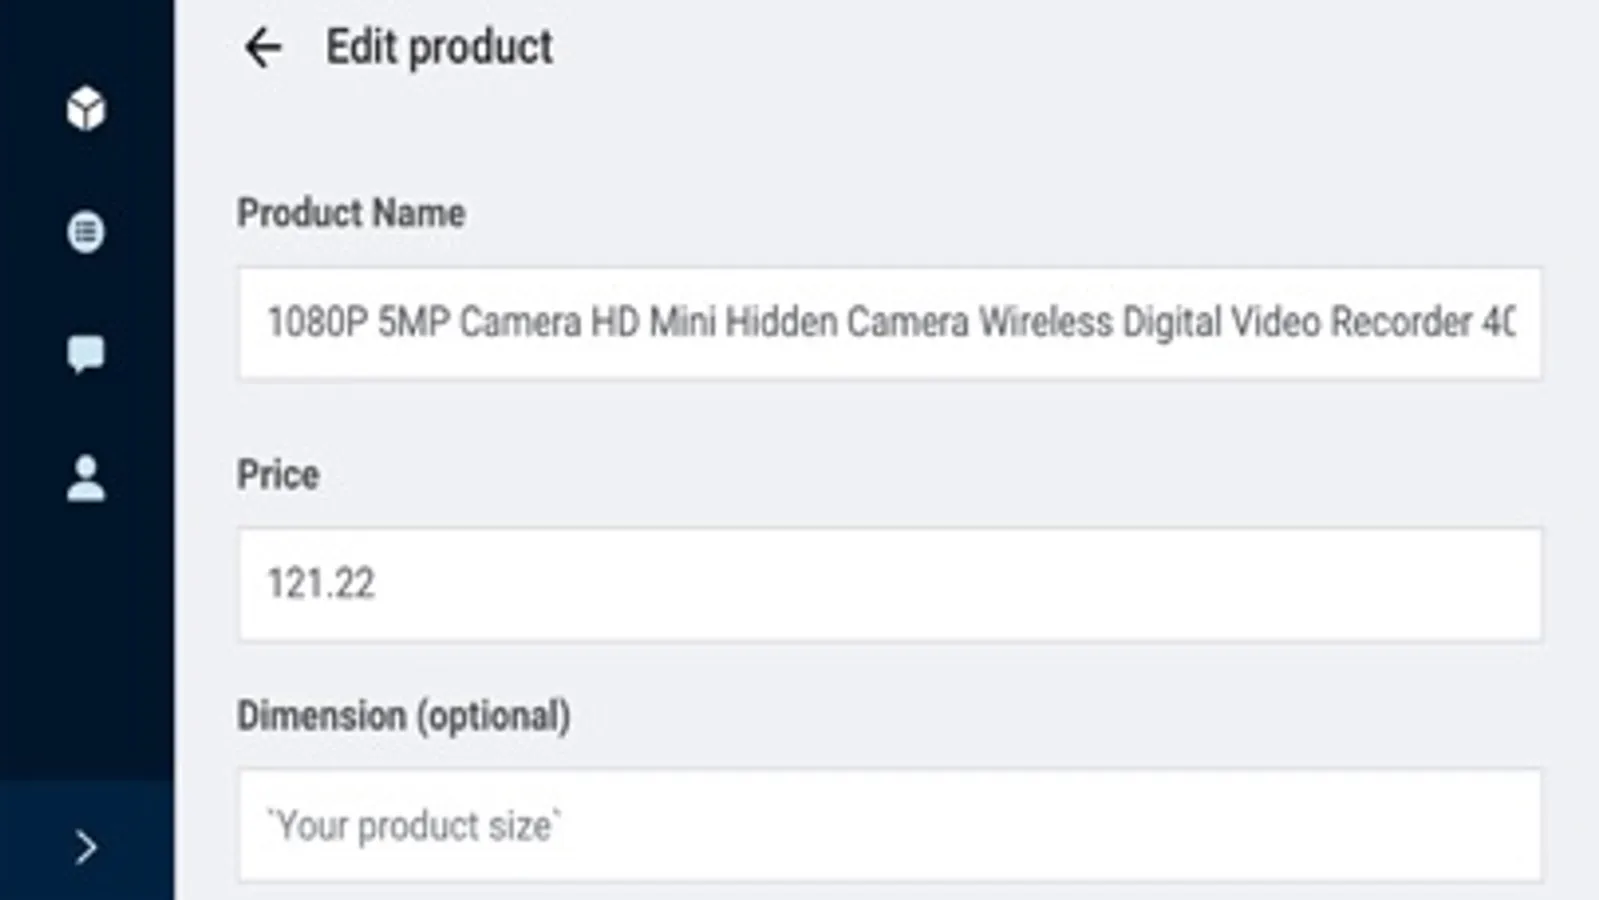
Task: Expand the sidebar with the chevron arrow
Action: [x=86, y=847]
